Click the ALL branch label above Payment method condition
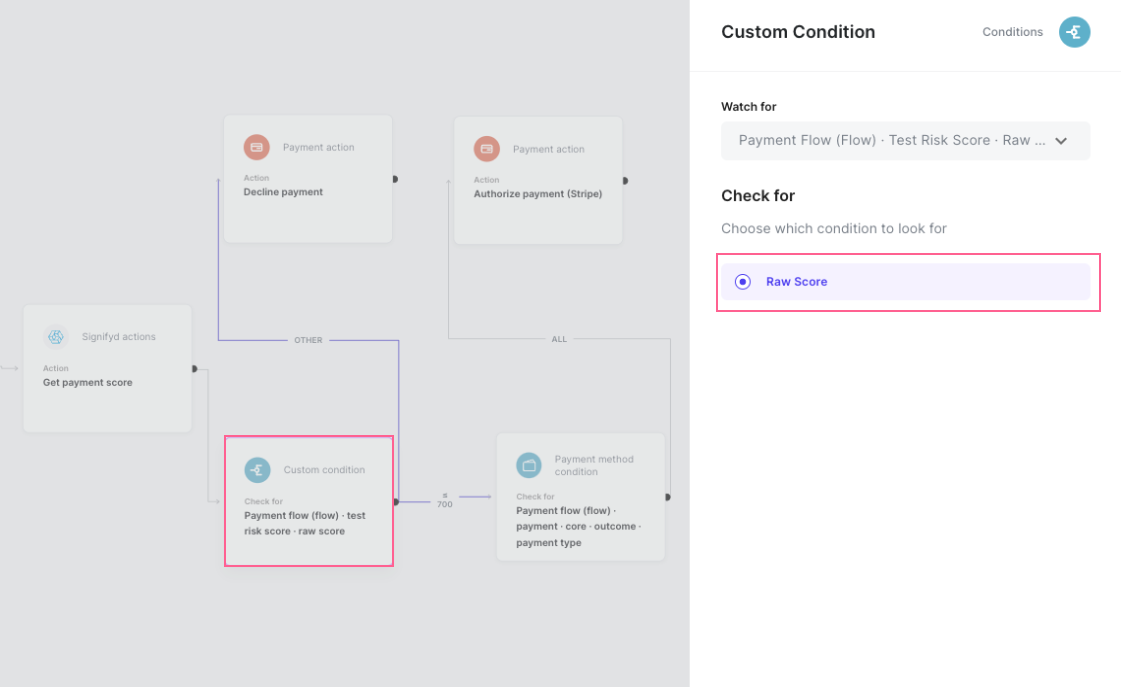This screenshot has height=687, width=1121. pyautogui.click(x=559, y=339)
